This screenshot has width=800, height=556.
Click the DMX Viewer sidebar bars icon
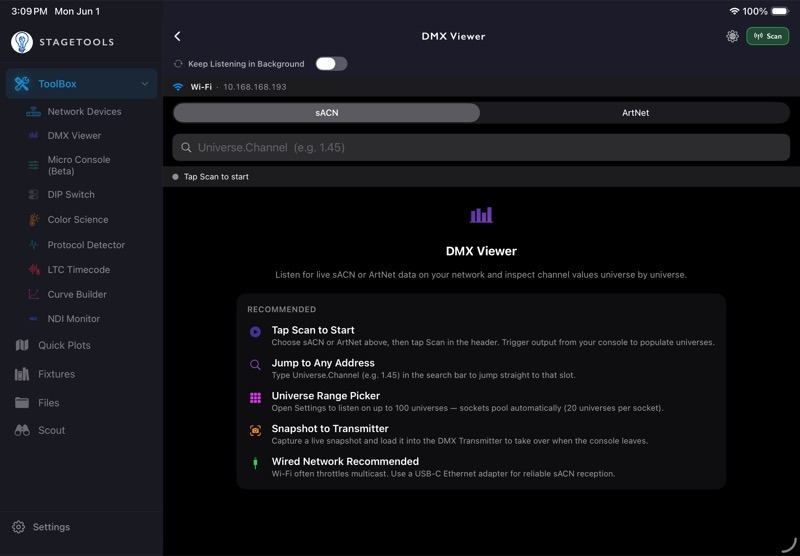pos(34,135)
